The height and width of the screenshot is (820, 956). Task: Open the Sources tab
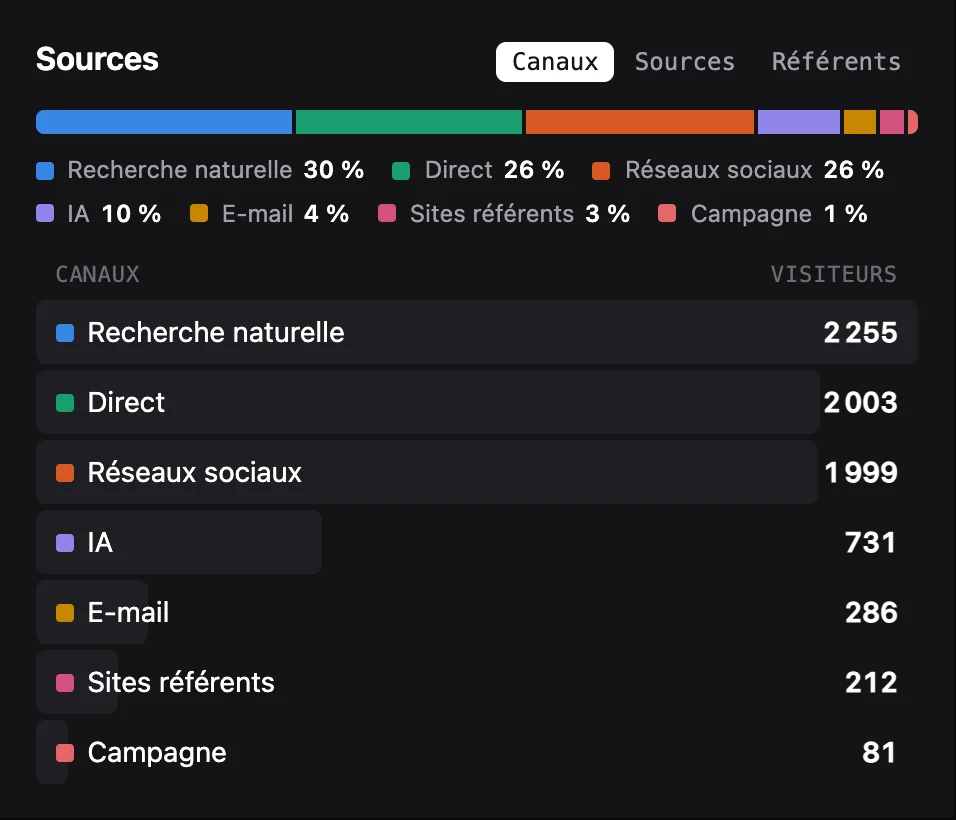[x=685, y=62]
